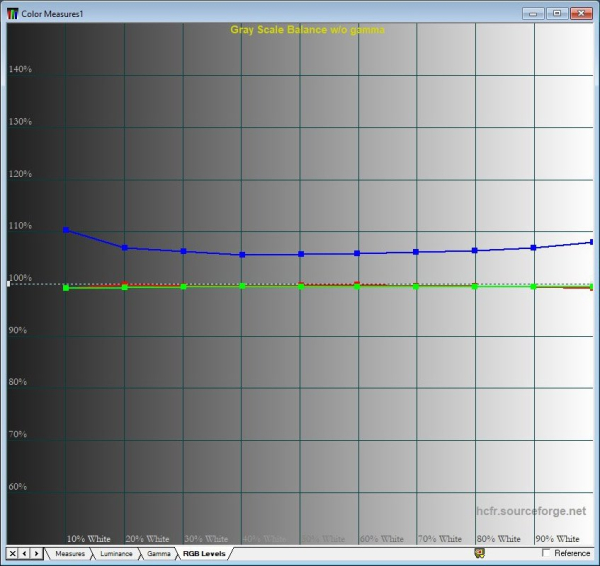600x566 pixels.
Task: Click the left tab scroll arrow
Action: tap(24, 553)
